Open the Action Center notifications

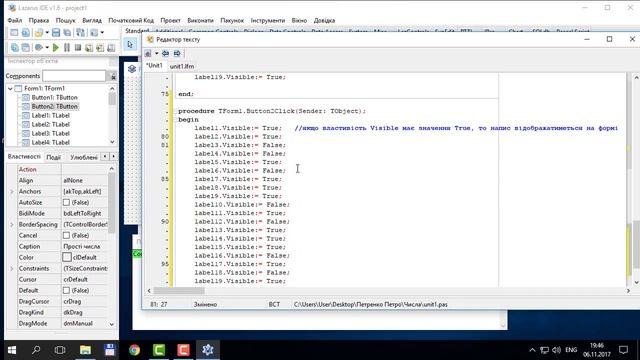(623, 350)
